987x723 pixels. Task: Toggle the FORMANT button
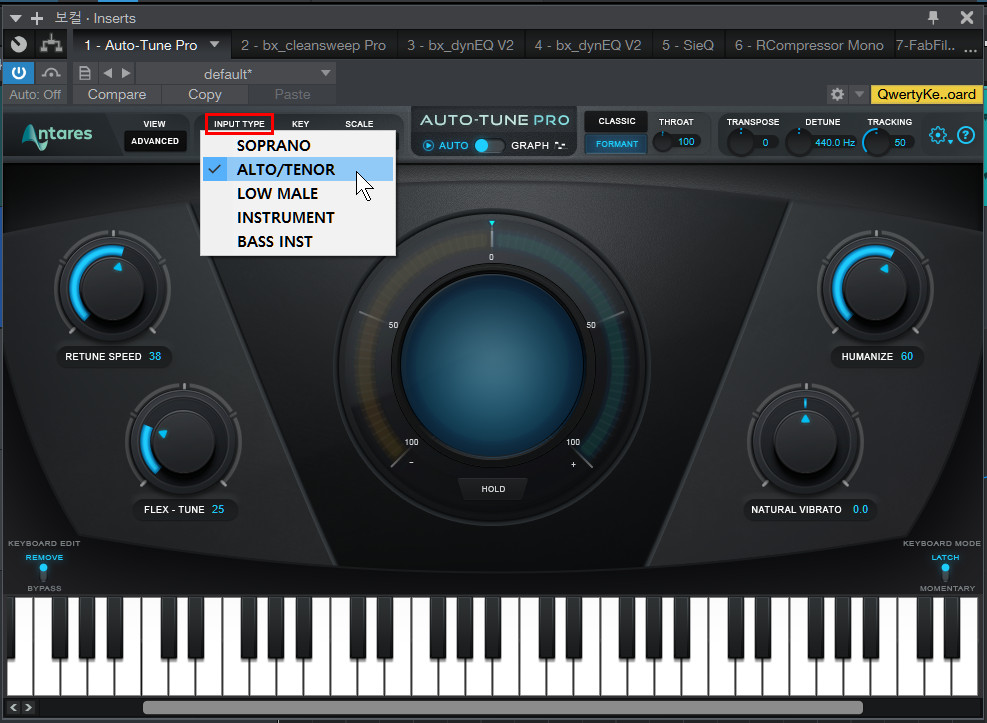pos(616,144)
